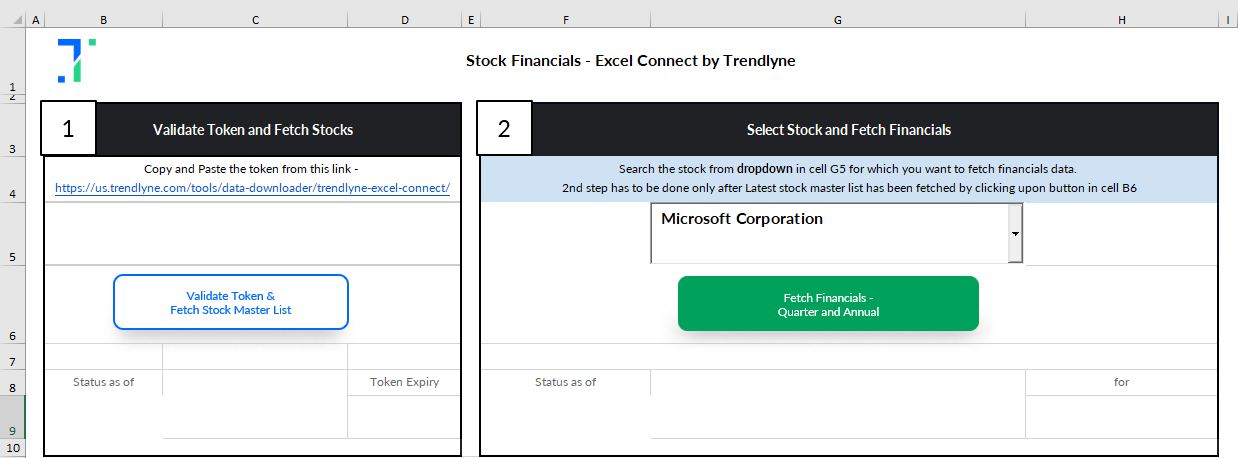1238x458 pixels.
Task: Click the 'Validate Token and Fetch Stocks' header
Action: tap(253, 130)
